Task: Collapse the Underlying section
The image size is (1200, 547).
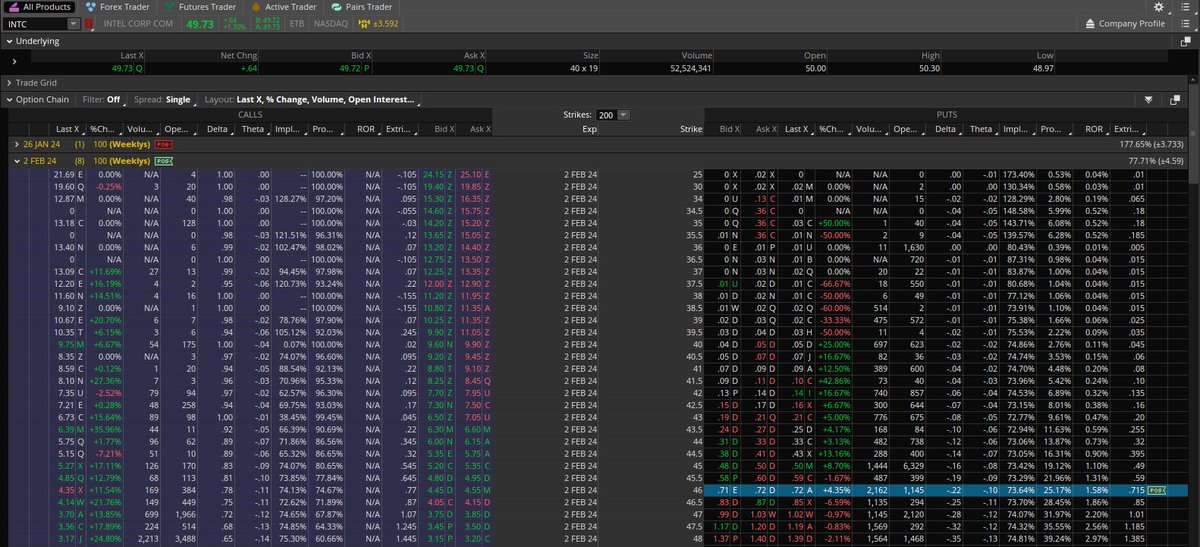Action: click(x=8, y=41)
